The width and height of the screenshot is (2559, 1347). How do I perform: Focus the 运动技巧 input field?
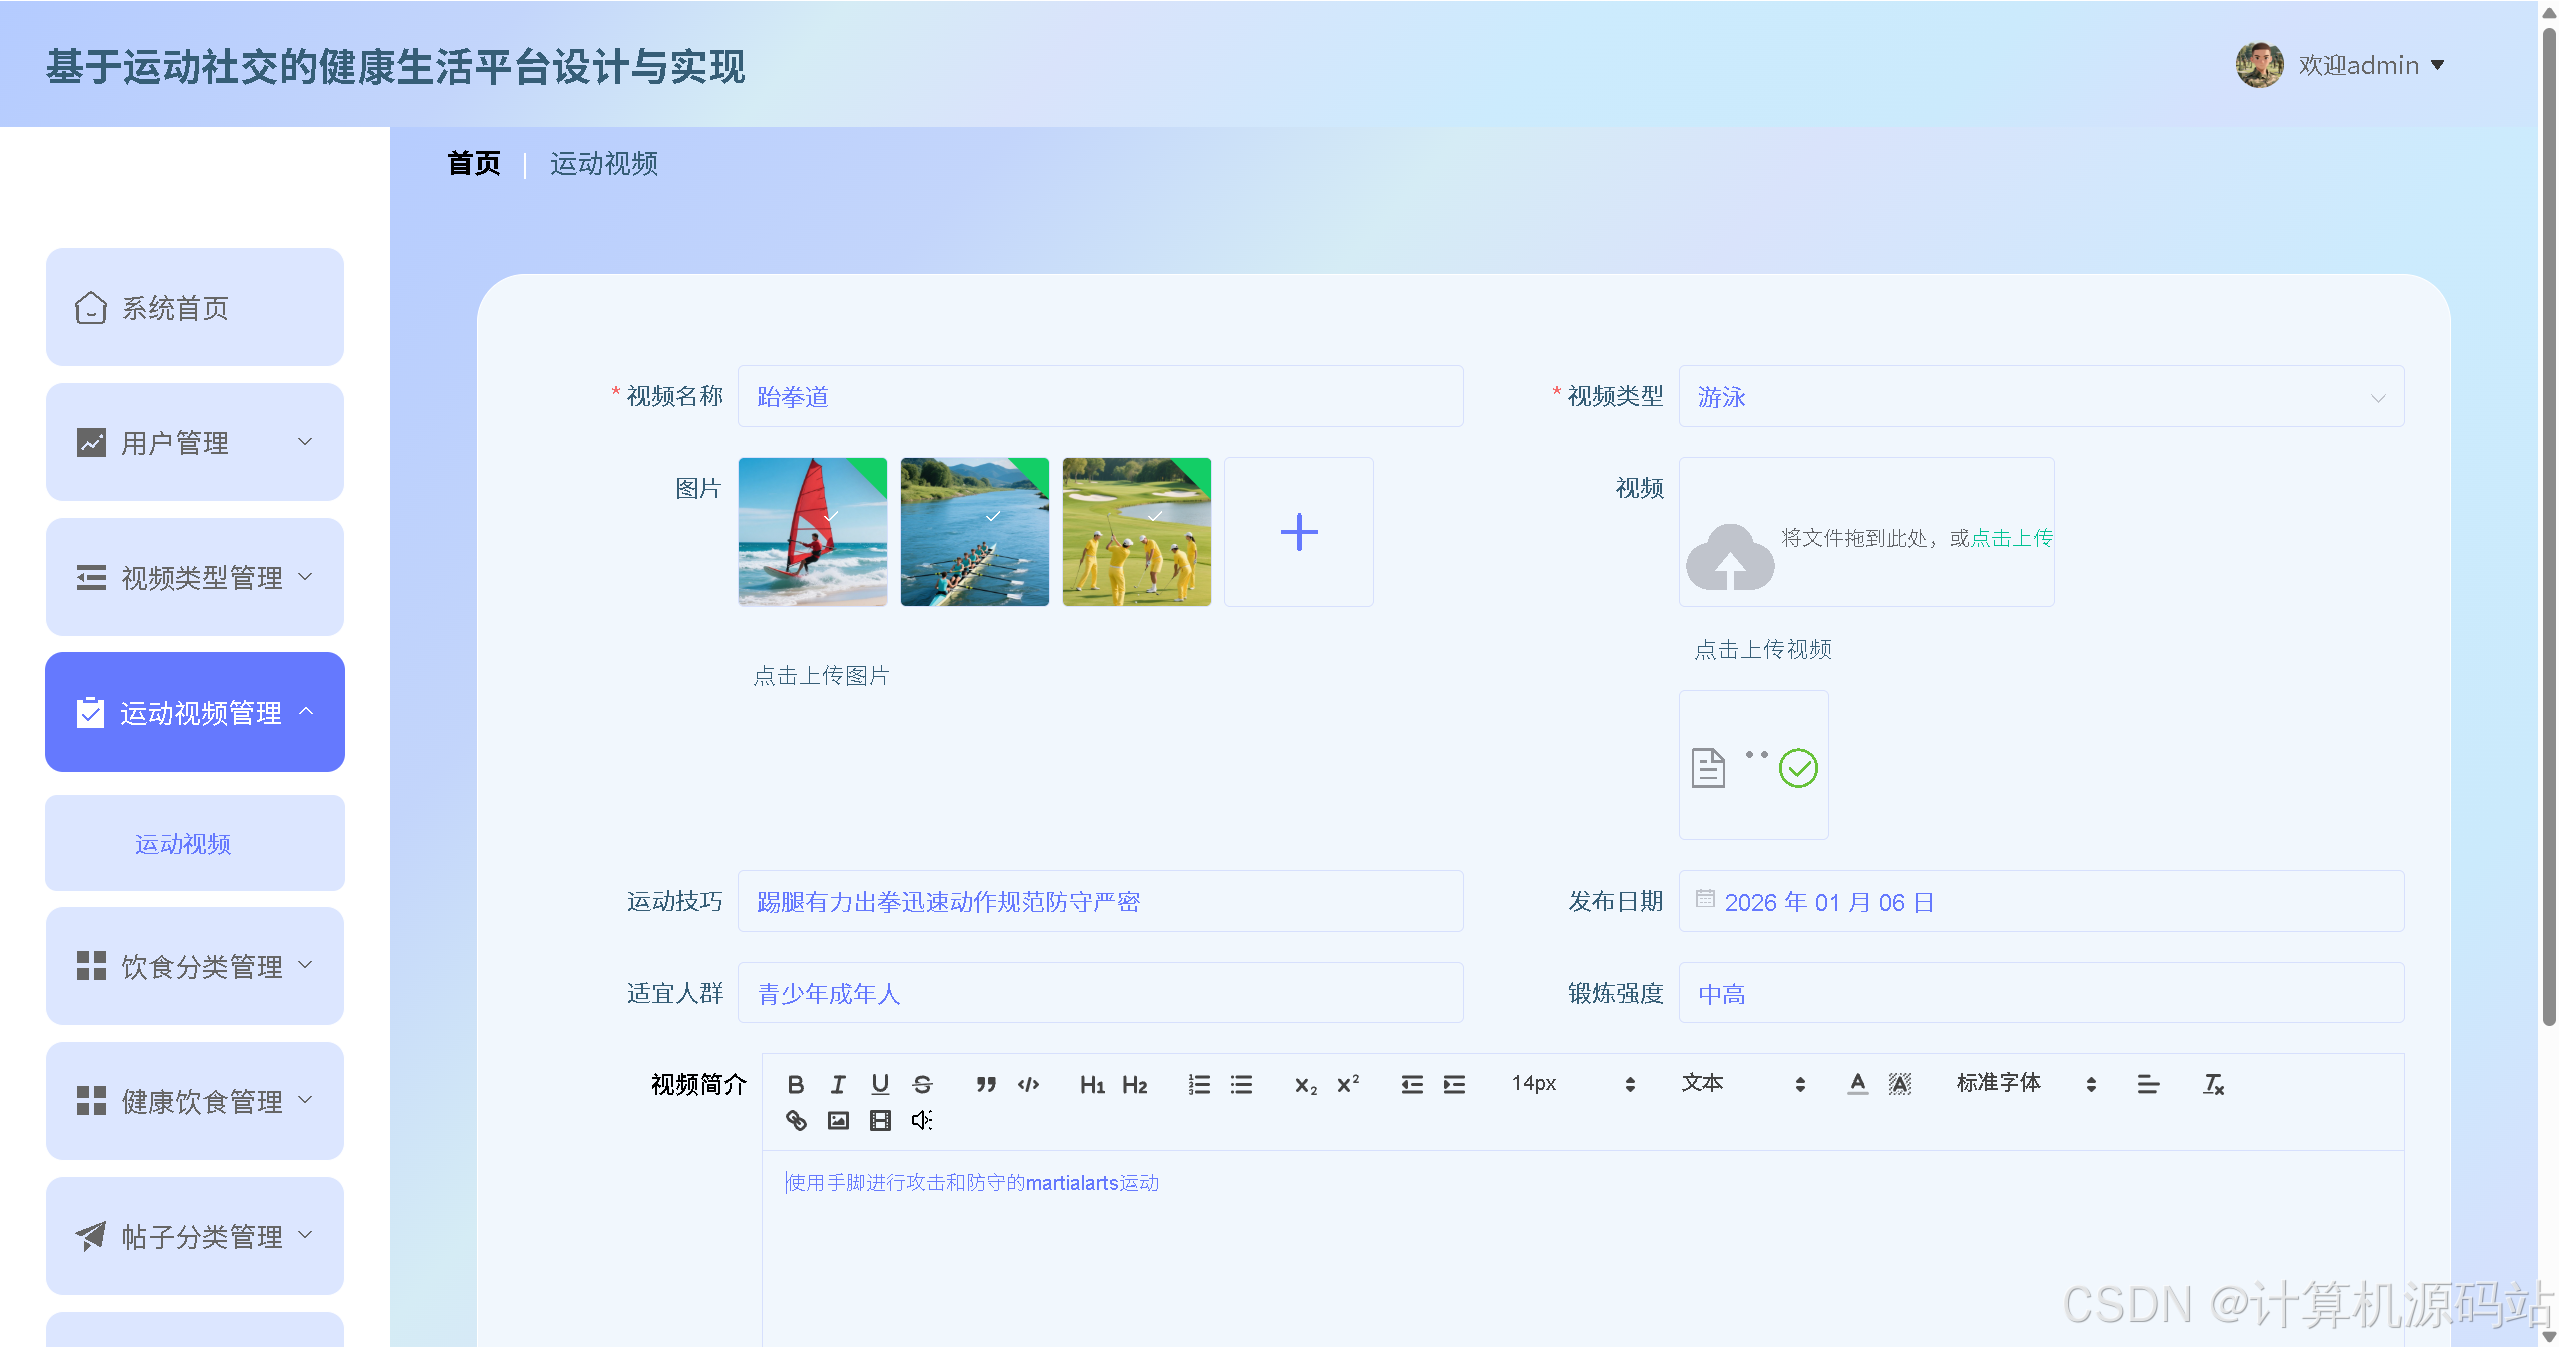(x=1101, y=901)
